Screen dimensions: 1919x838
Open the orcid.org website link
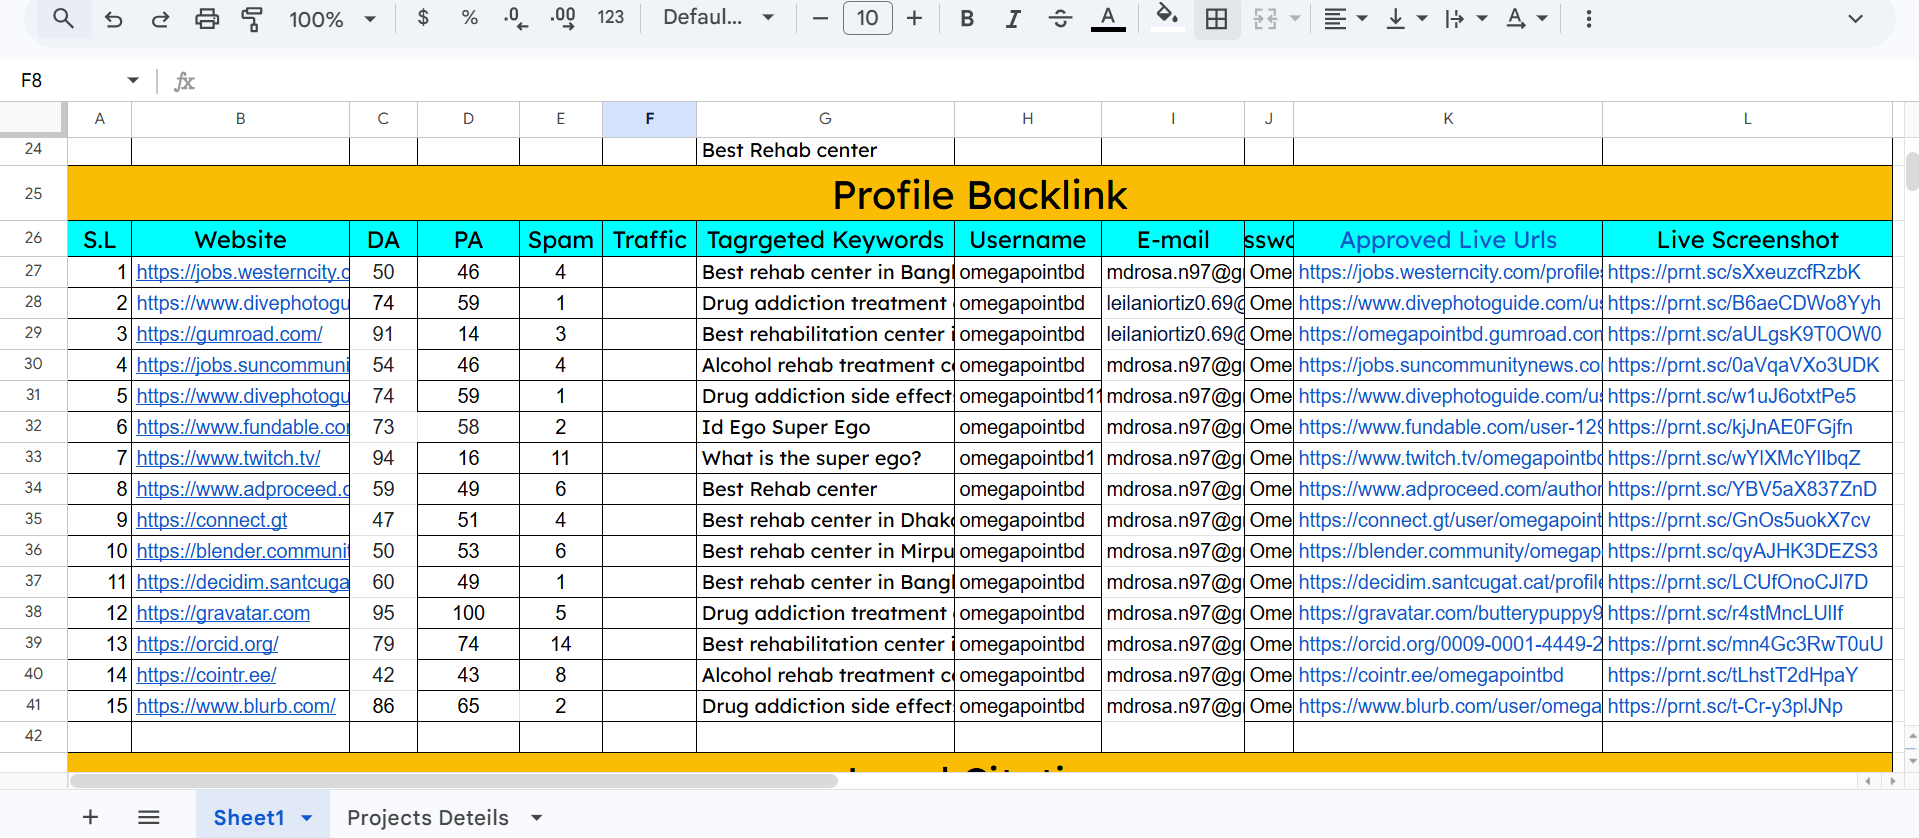[207, 644]
